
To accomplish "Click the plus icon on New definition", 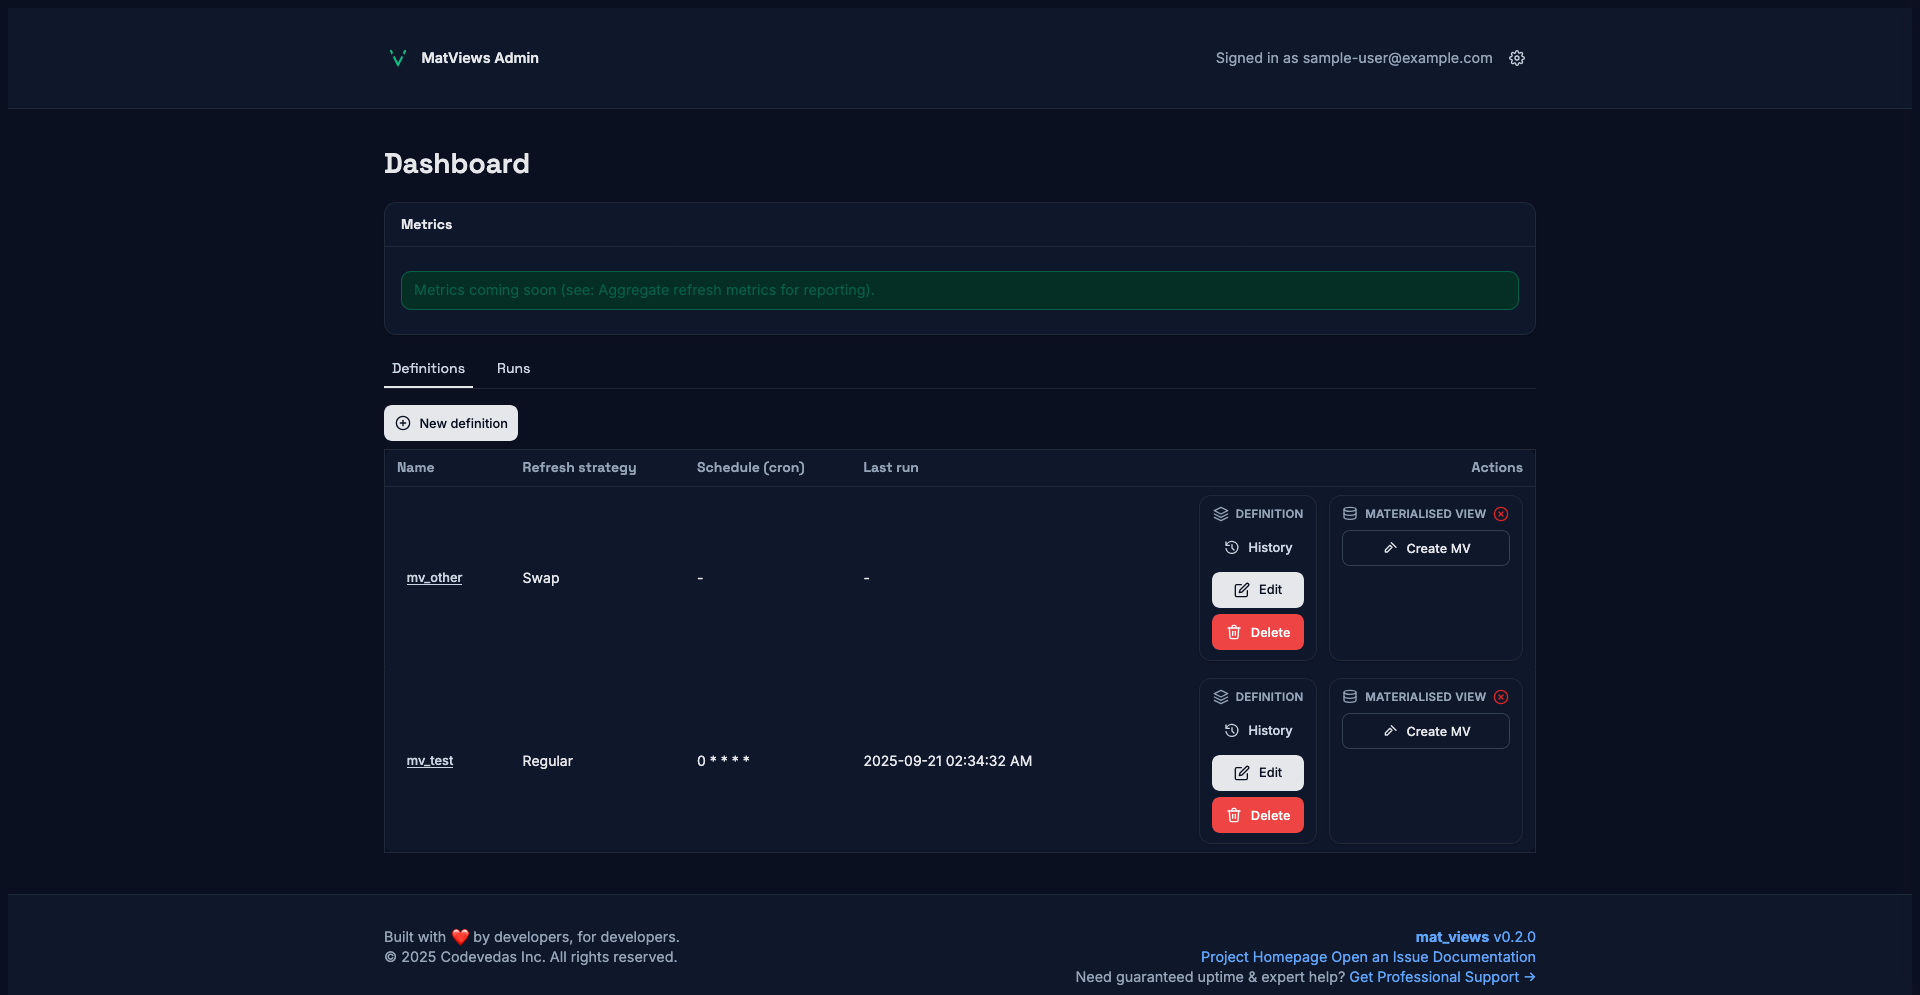I will coord(403,423).
